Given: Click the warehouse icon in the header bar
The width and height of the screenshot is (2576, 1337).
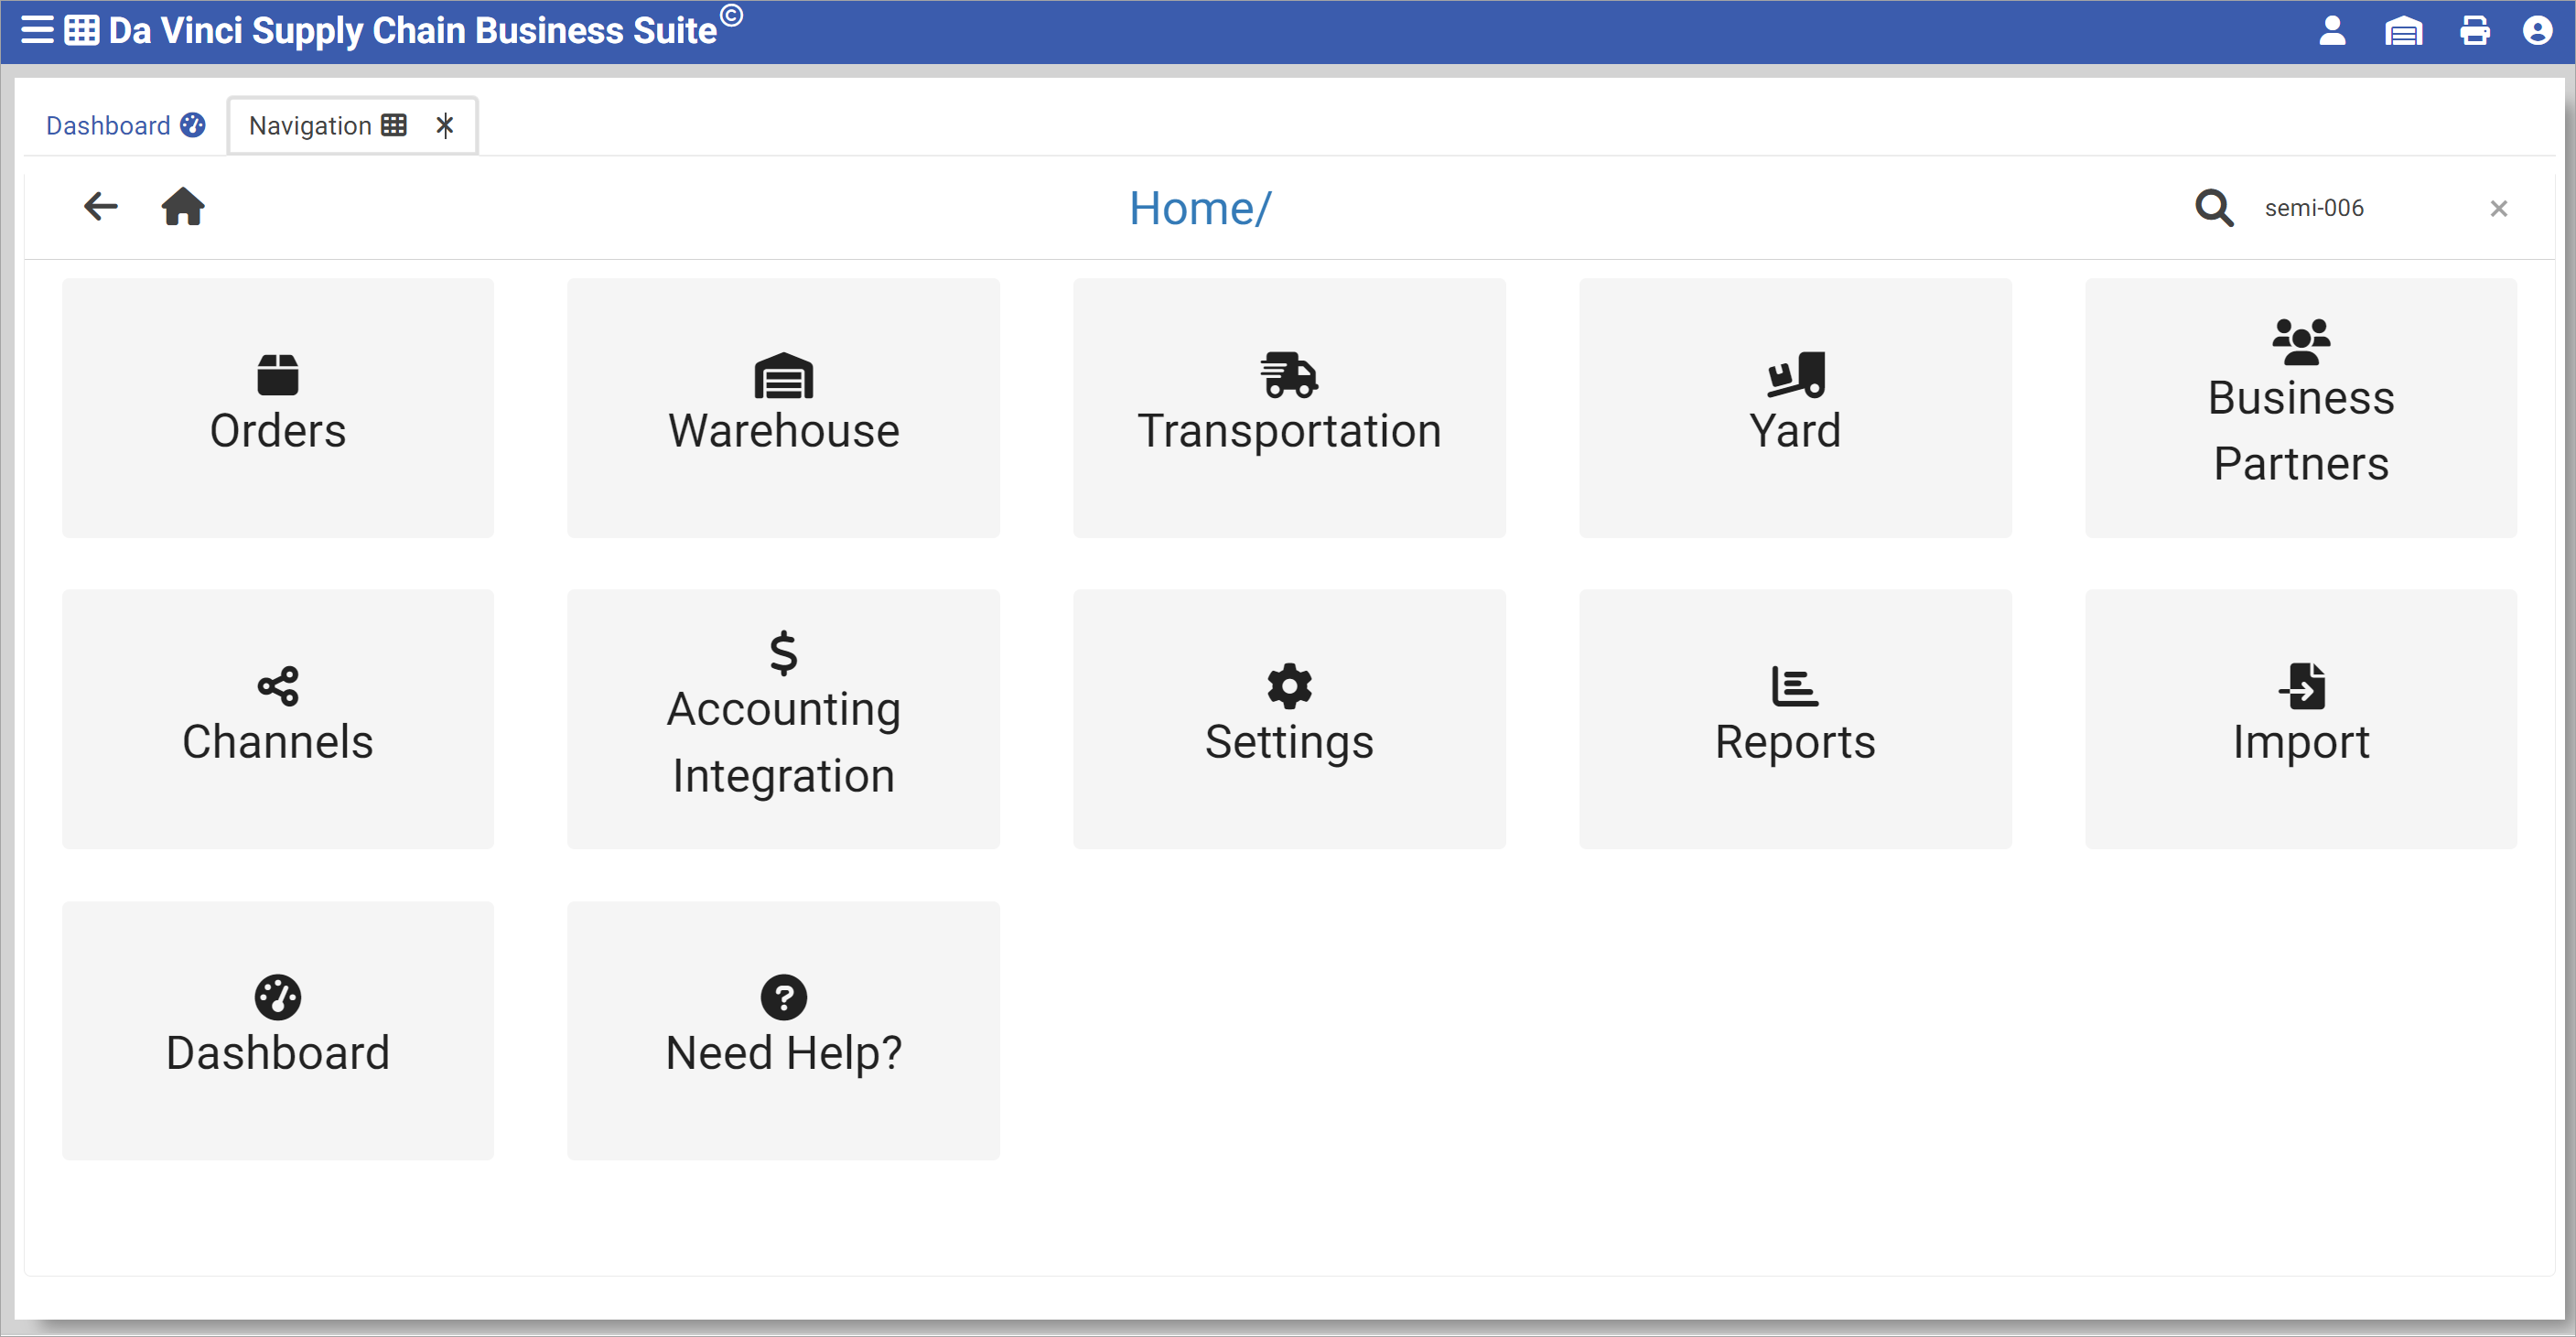Looking at the screenshot, I should point(2403,31).
